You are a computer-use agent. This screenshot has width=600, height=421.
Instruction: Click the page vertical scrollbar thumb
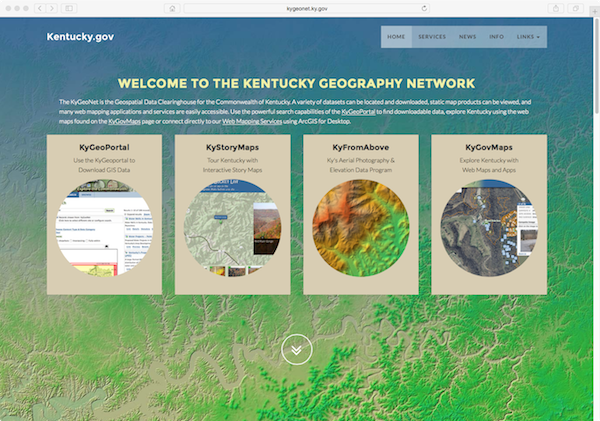[597, 65]
